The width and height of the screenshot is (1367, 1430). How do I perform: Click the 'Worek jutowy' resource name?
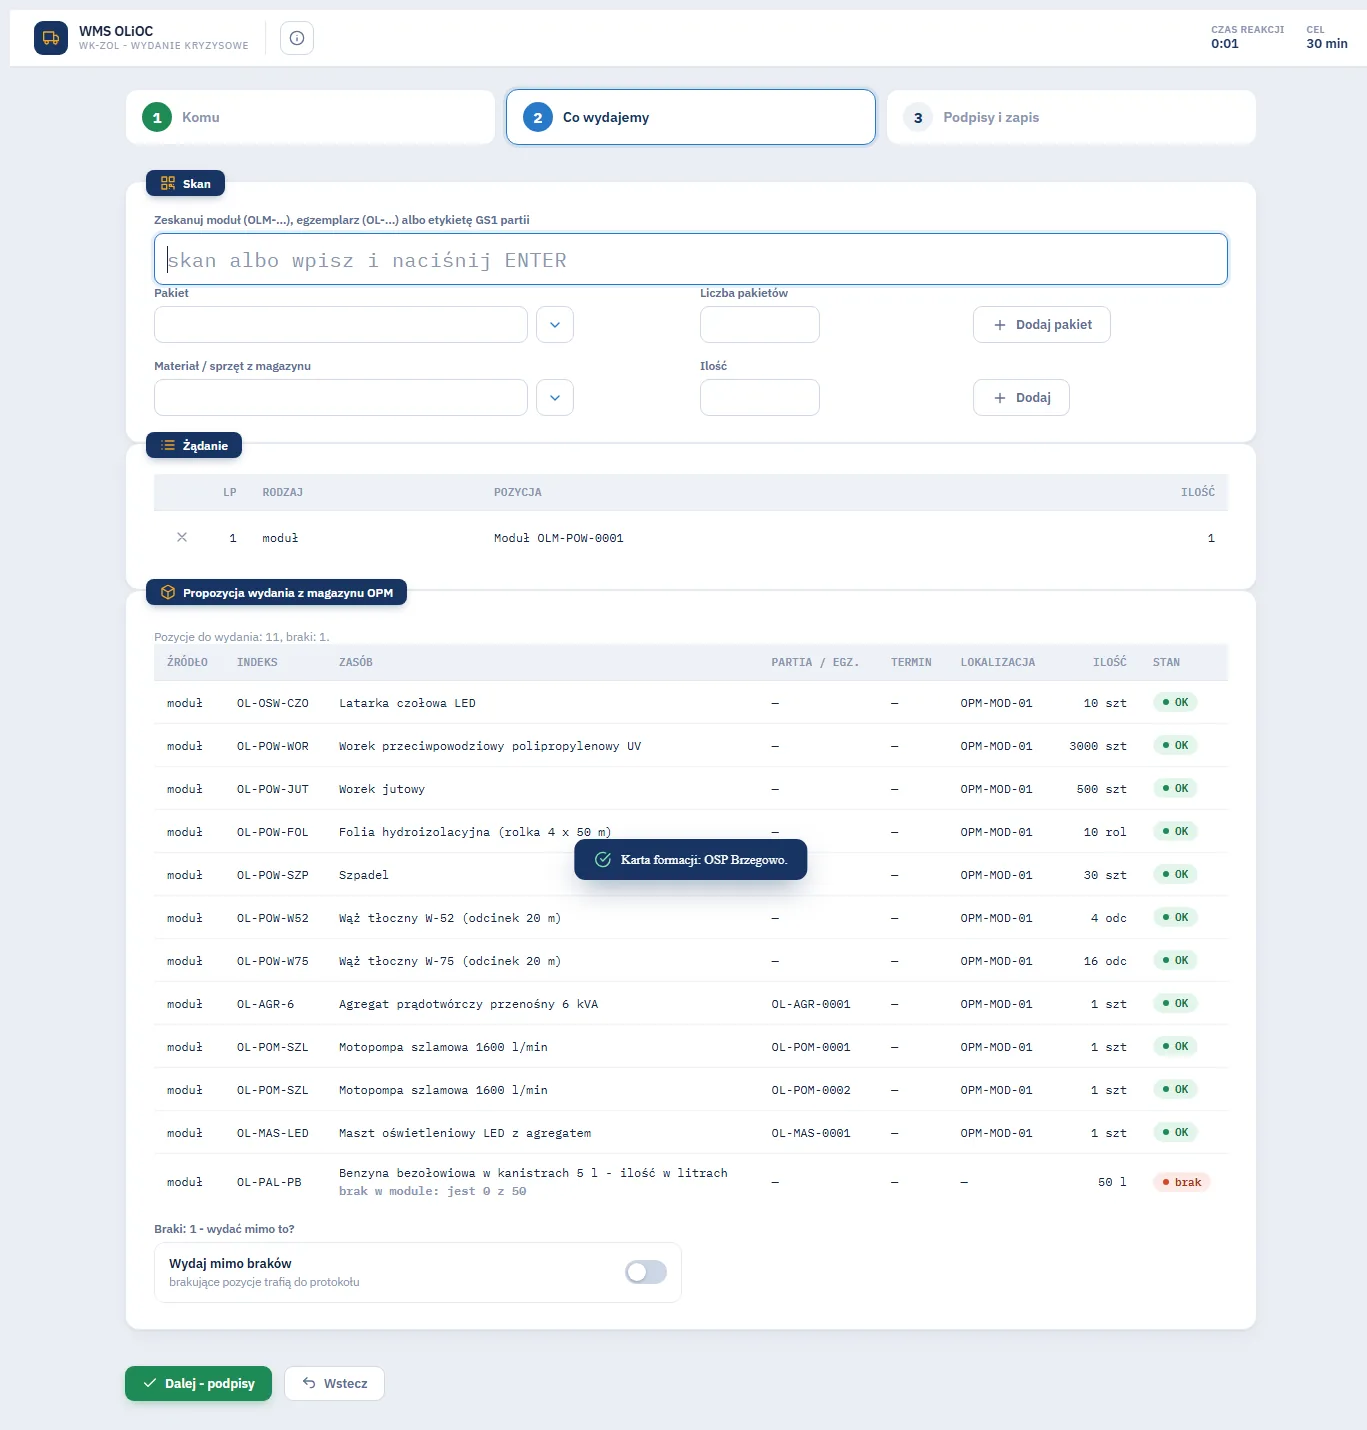click(382, 789)
